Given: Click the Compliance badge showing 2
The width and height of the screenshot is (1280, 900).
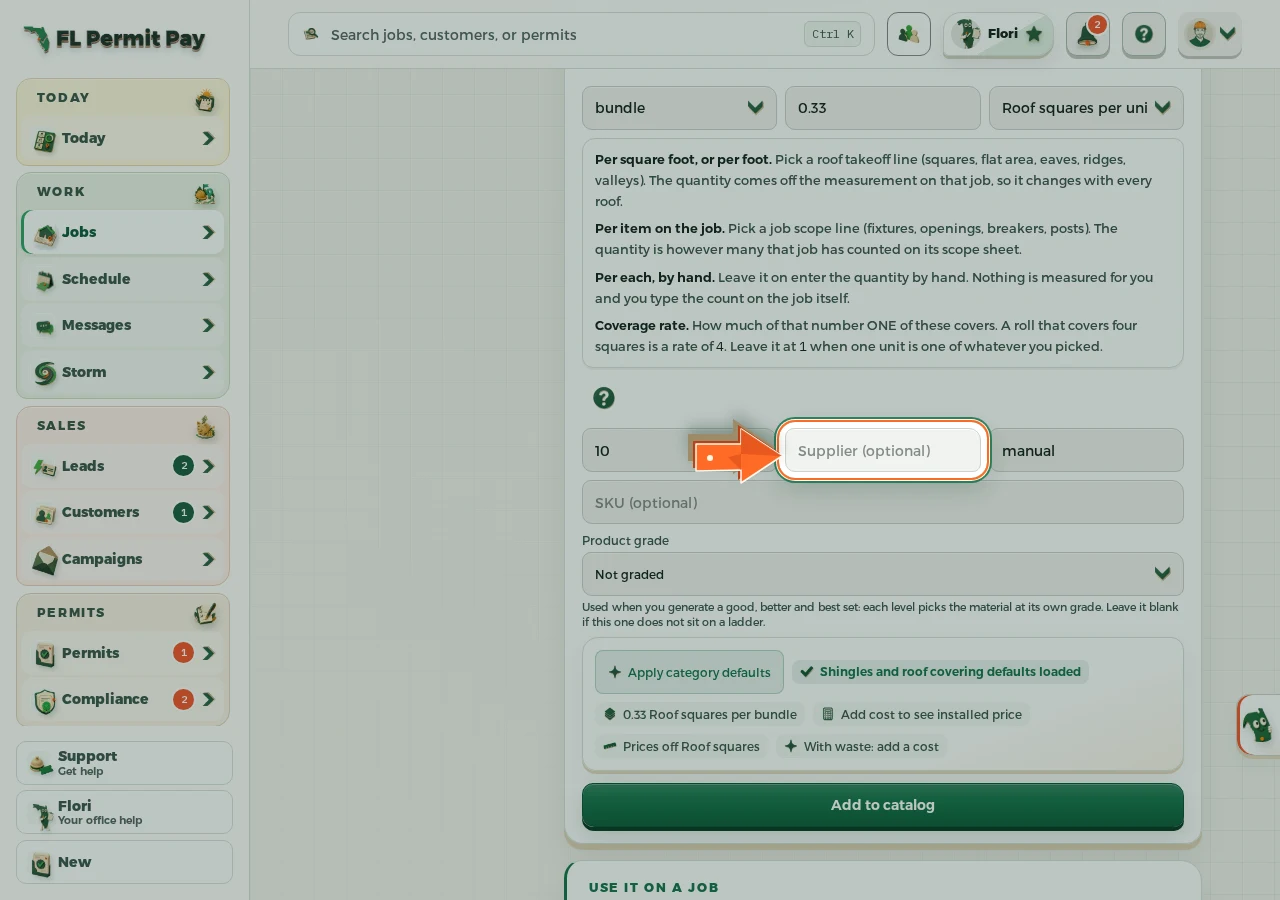Looking at the screenshot, I should point(183,699).
